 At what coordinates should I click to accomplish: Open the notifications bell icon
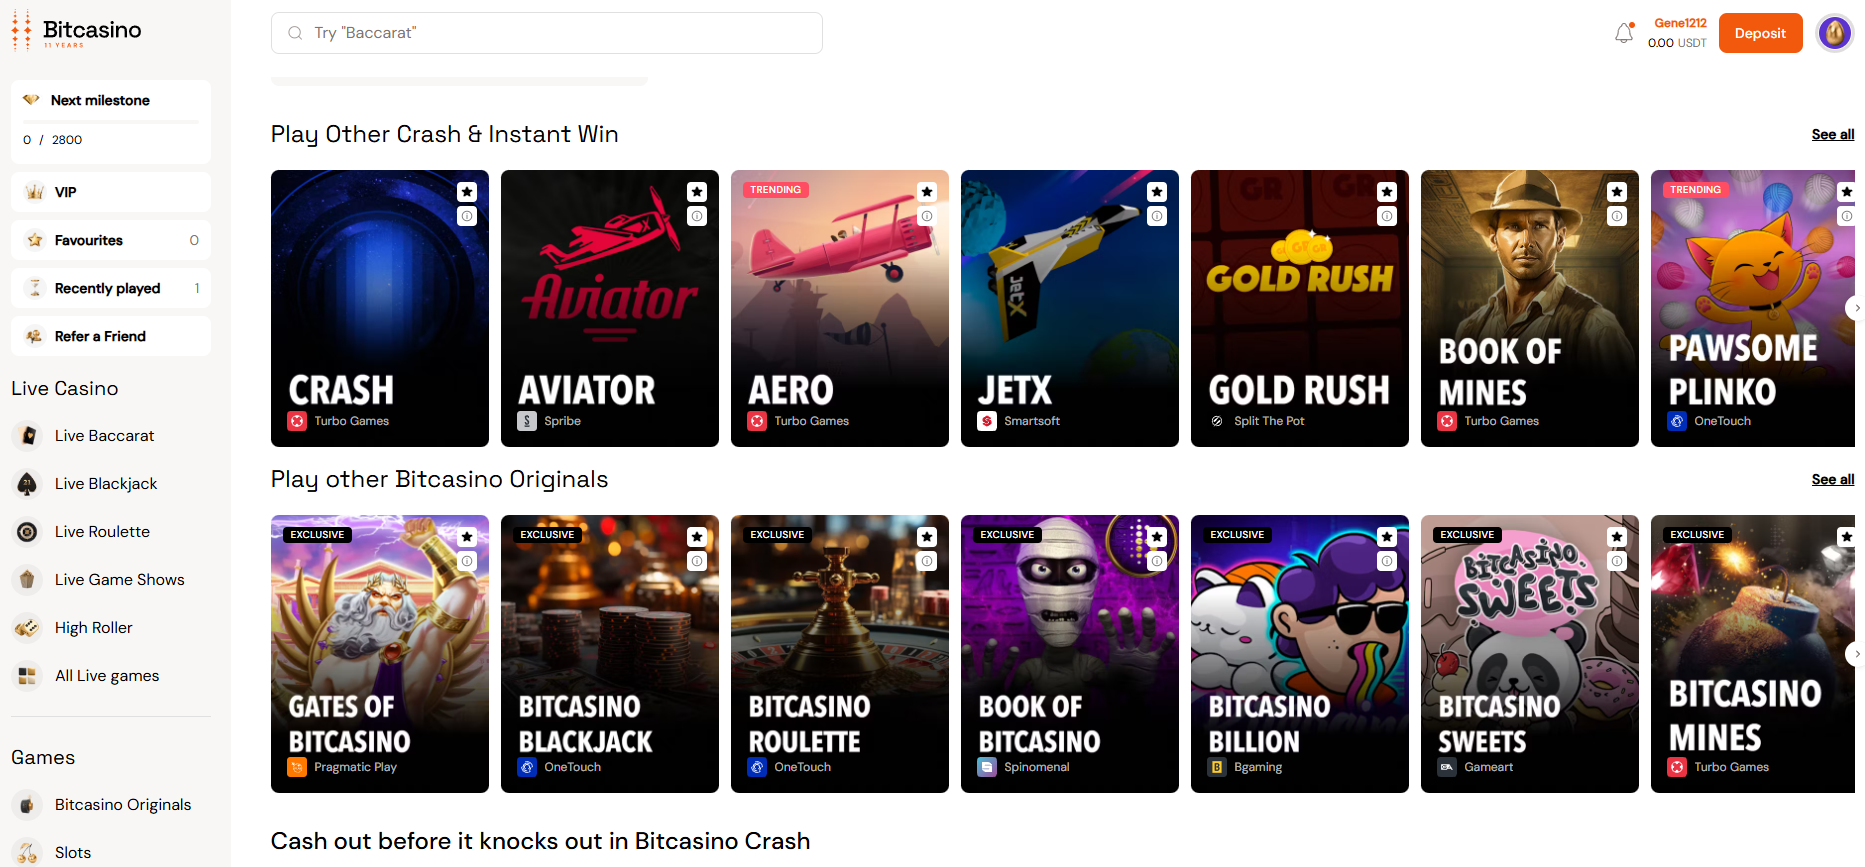[1624, 33]
